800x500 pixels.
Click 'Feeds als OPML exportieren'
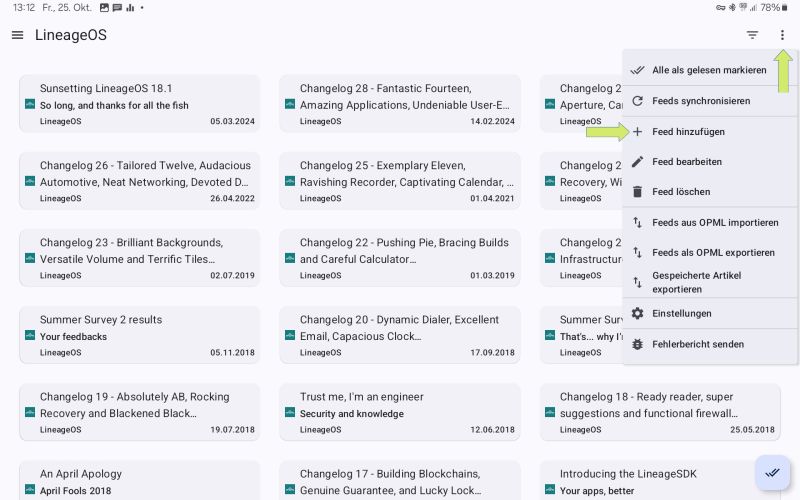tap(713, 252)
